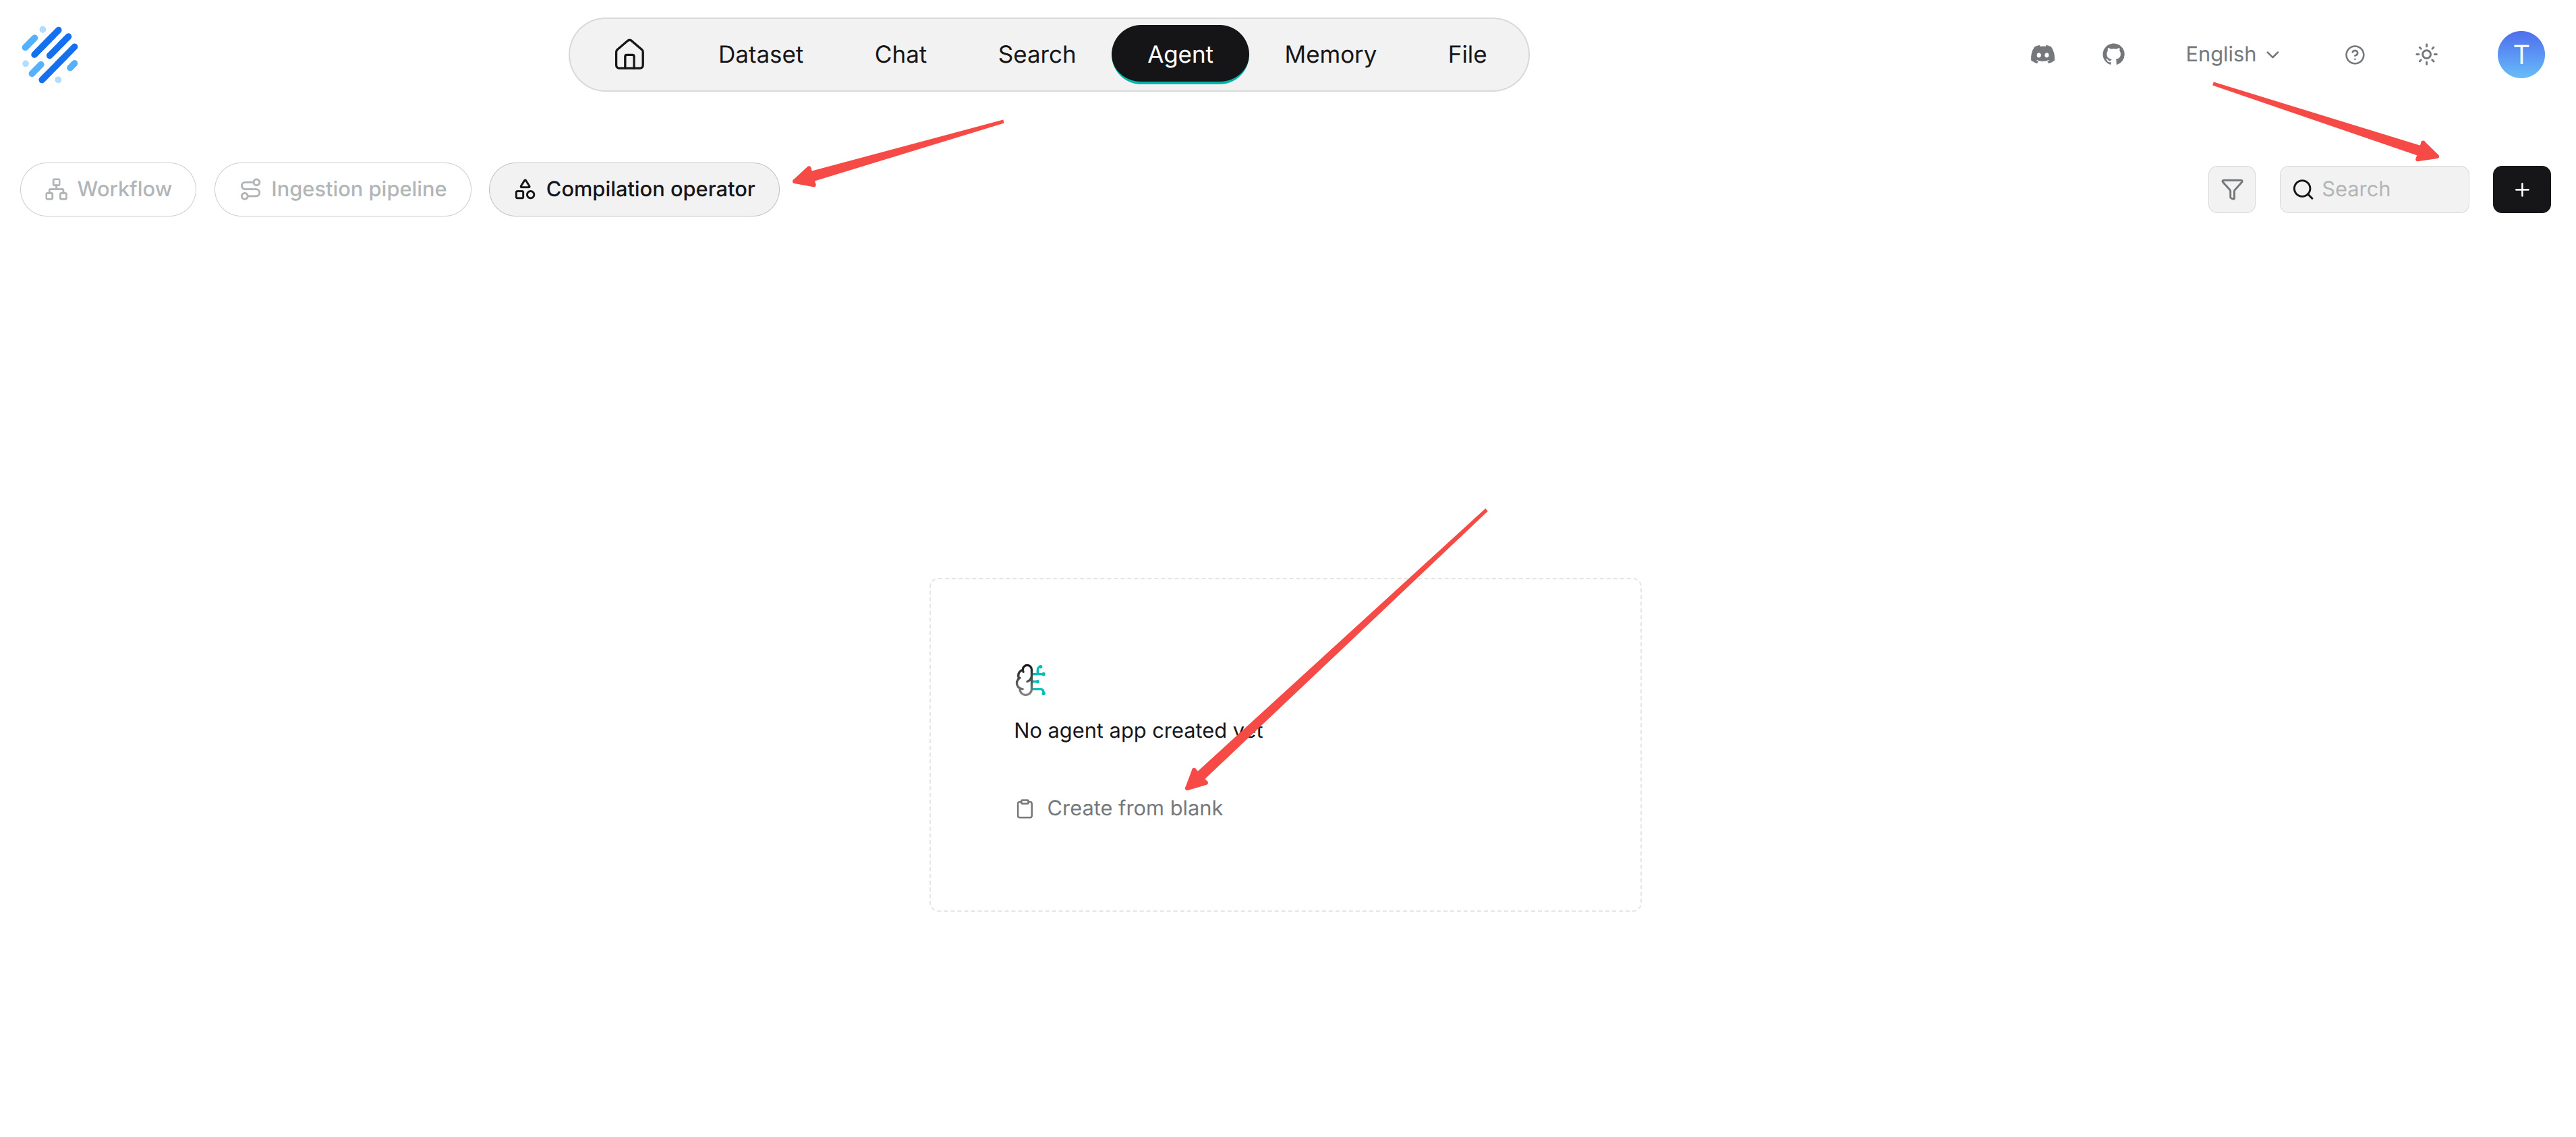This screenshot has height=1137, width=2576.
Task: Click the 'No agent app created yet' text
Action: click(x=1138, y=731)
